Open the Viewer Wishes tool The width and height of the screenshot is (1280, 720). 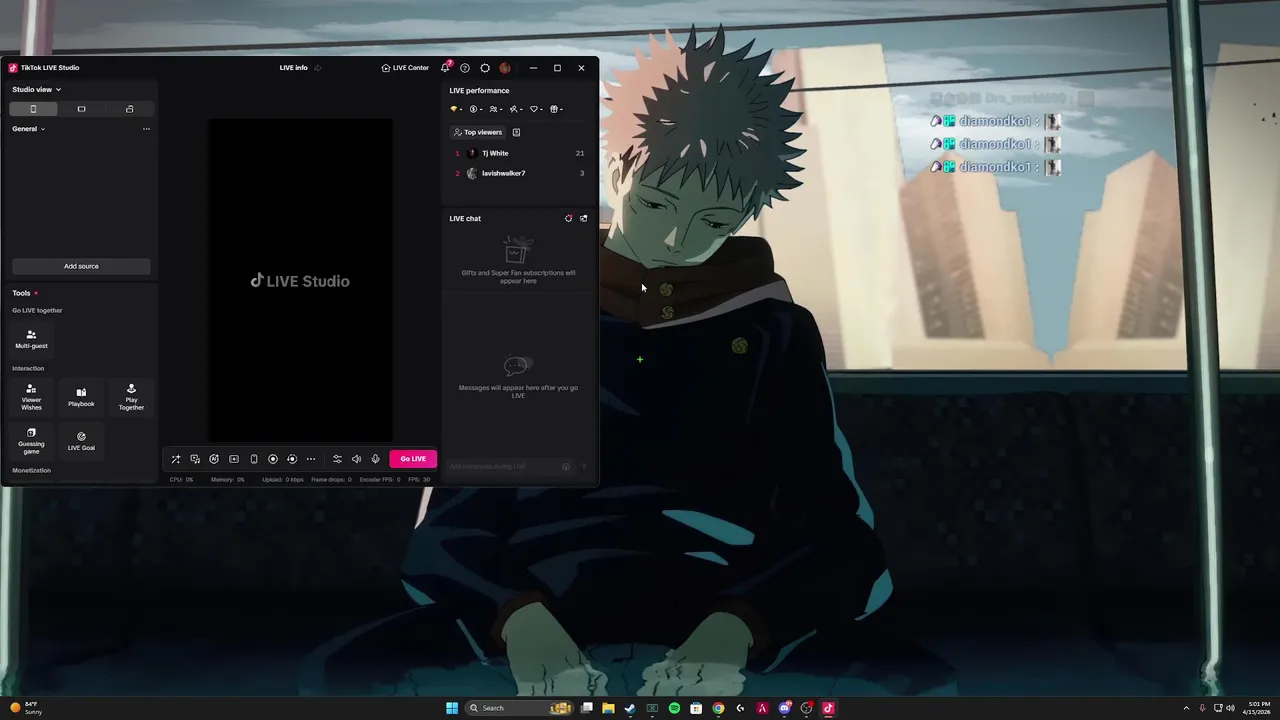[31, 397]
